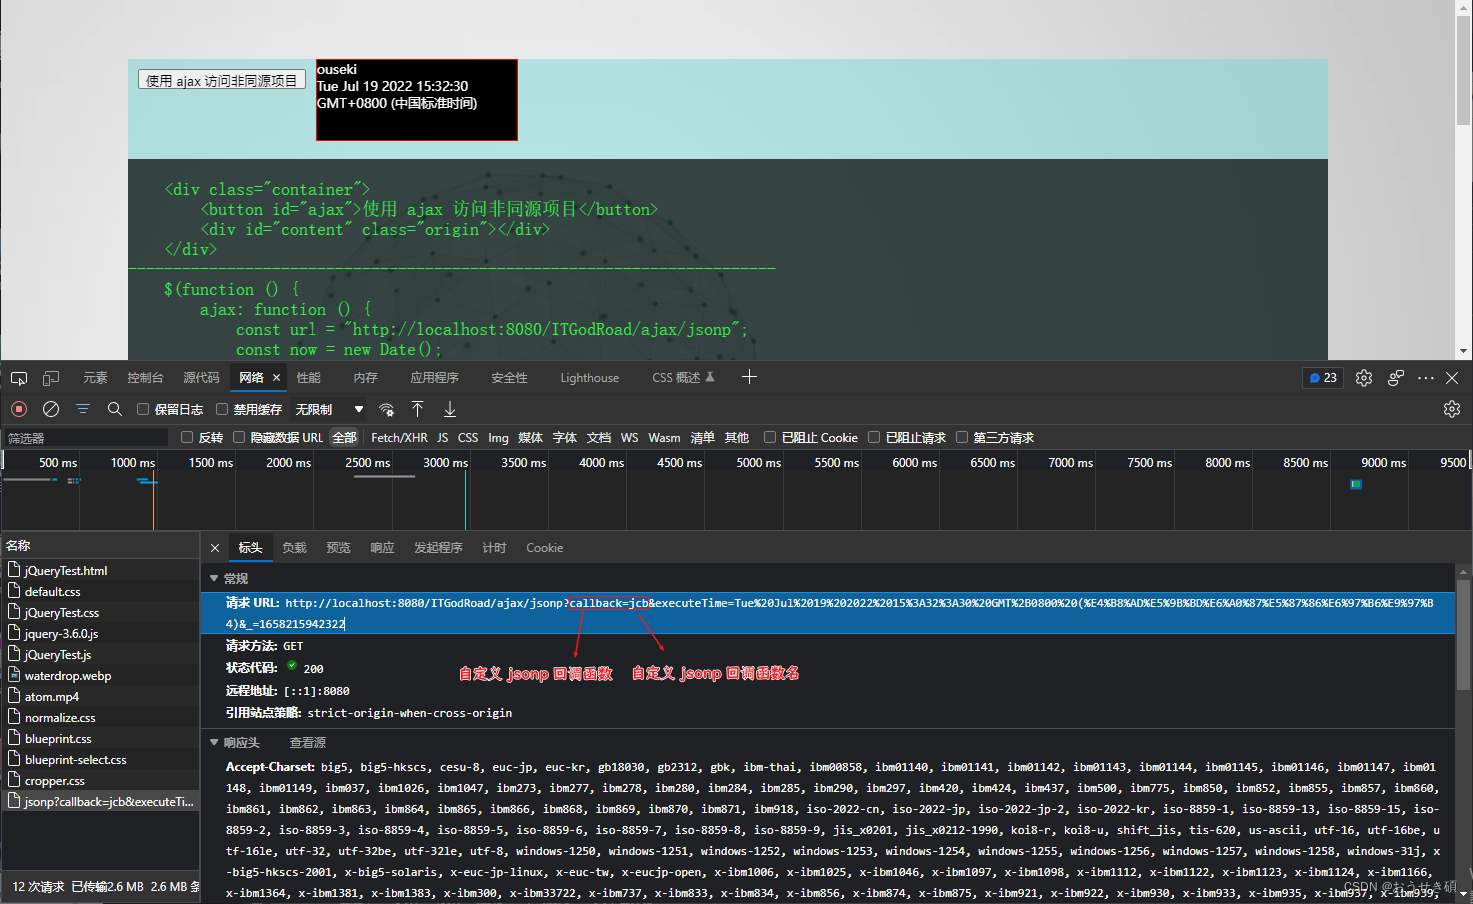
Task: Toggle the device toolbar icon
Action: [50, 378]
